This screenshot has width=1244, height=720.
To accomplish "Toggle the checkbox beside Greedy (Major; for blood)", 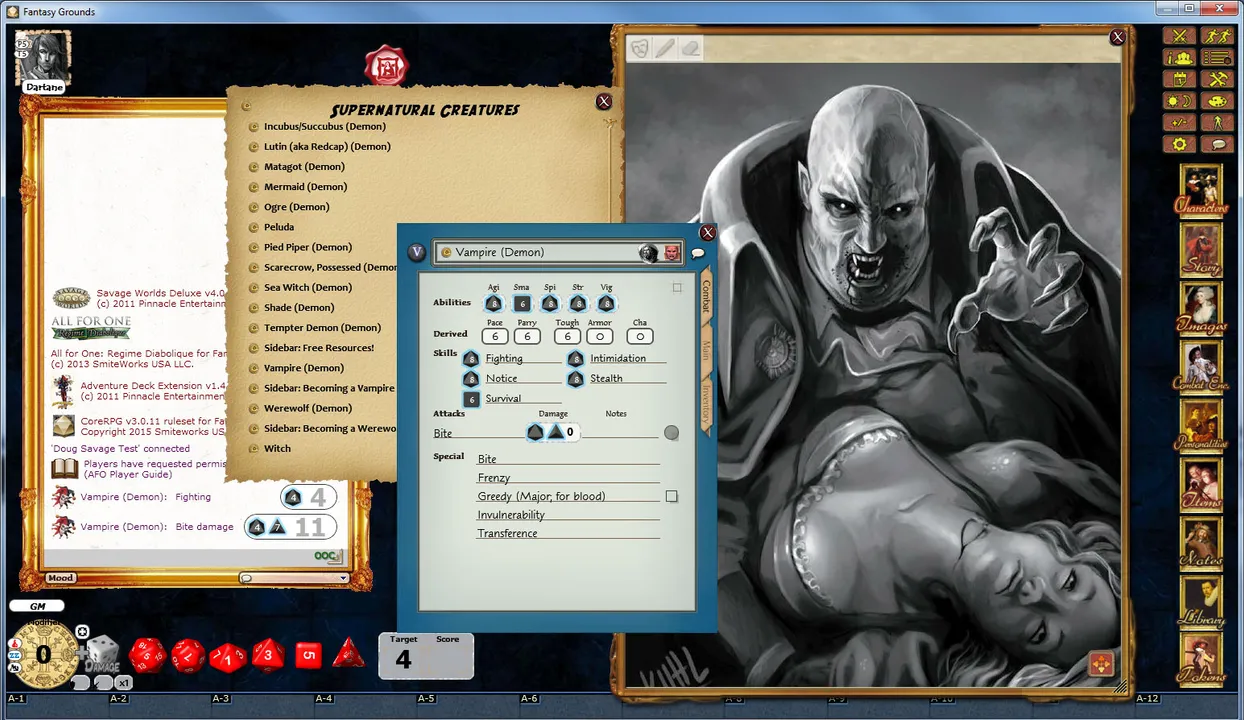I will coord(672,496).
